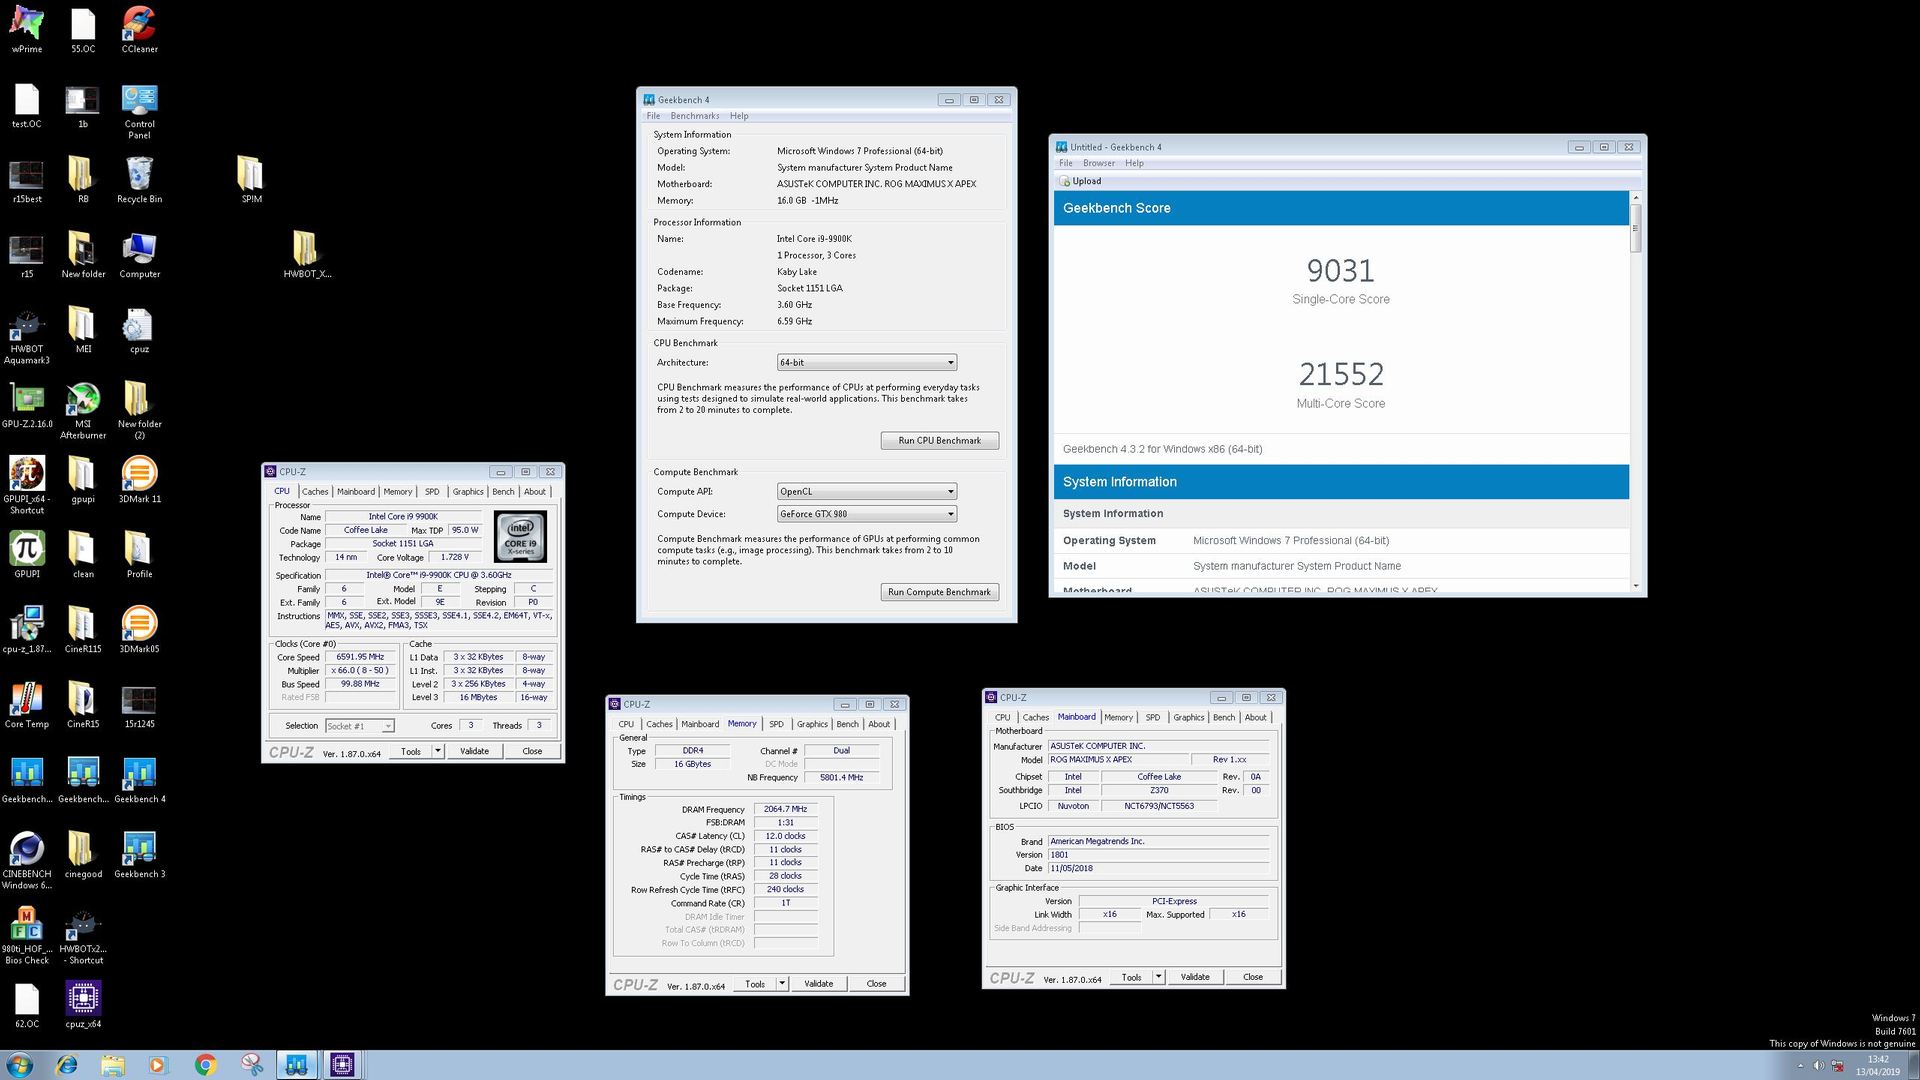Open the GPUPI desktop icon

coord(27,555)
